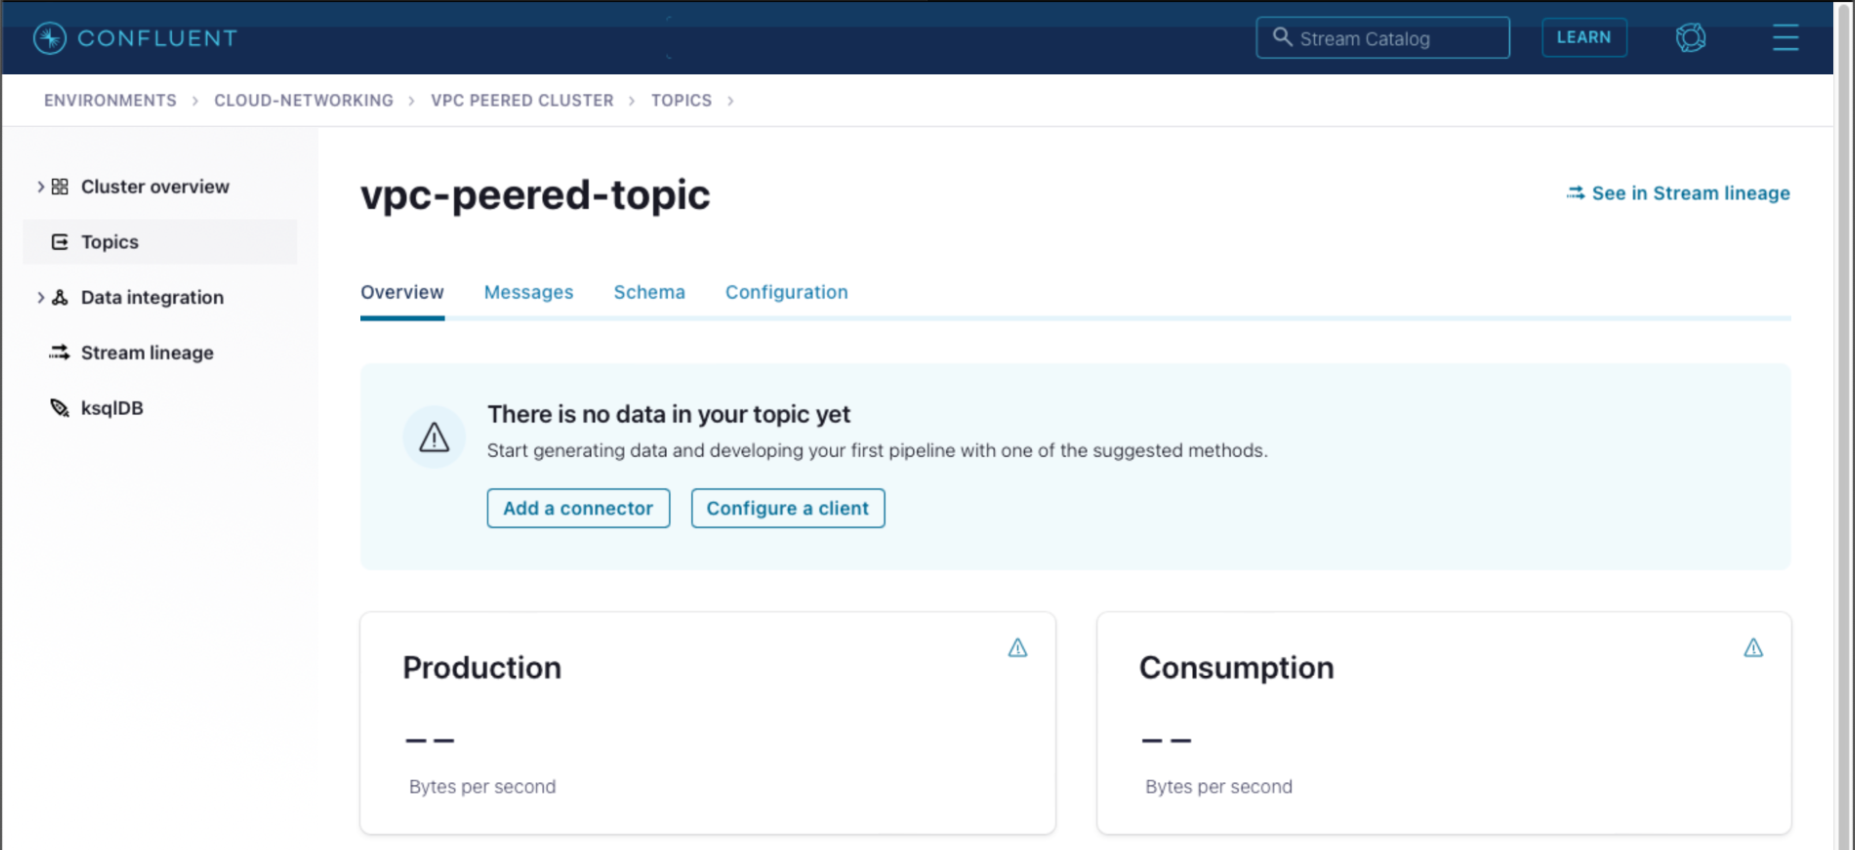
Task: Click the warning icon on Consumption card
Action: 1753,648
